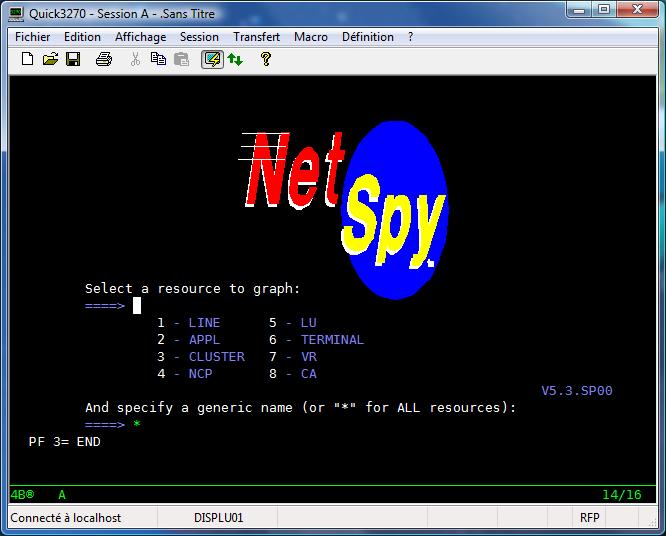Click the 'LINE' option text
Viewport: 666px width, 536px height.
[204, 323]
